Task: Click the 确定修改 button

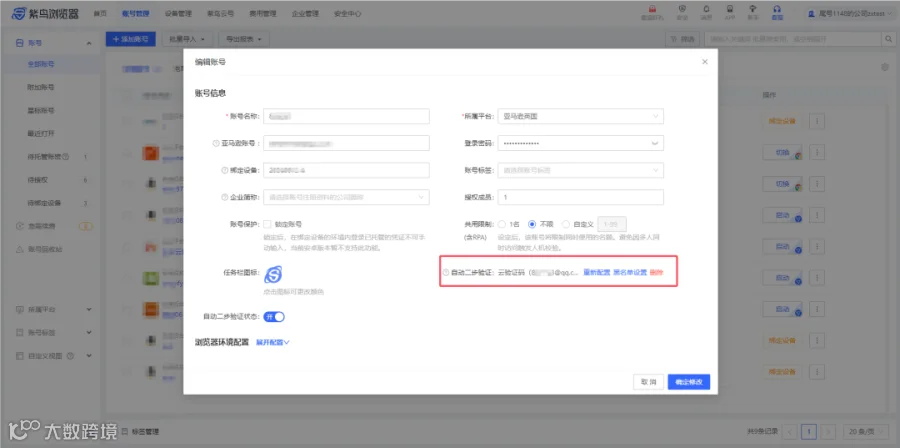Action: click(689, 382)
